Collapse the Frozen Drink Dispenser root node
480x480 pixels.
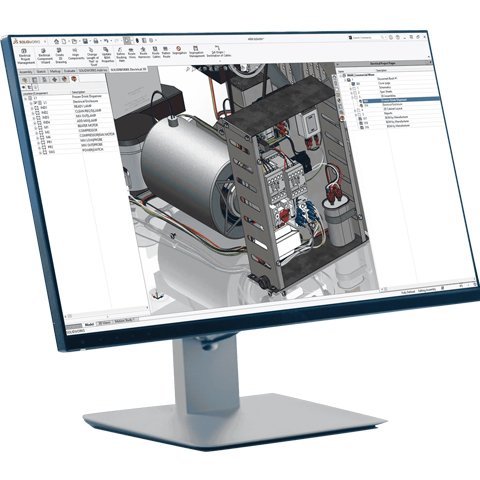pos(26,99)
